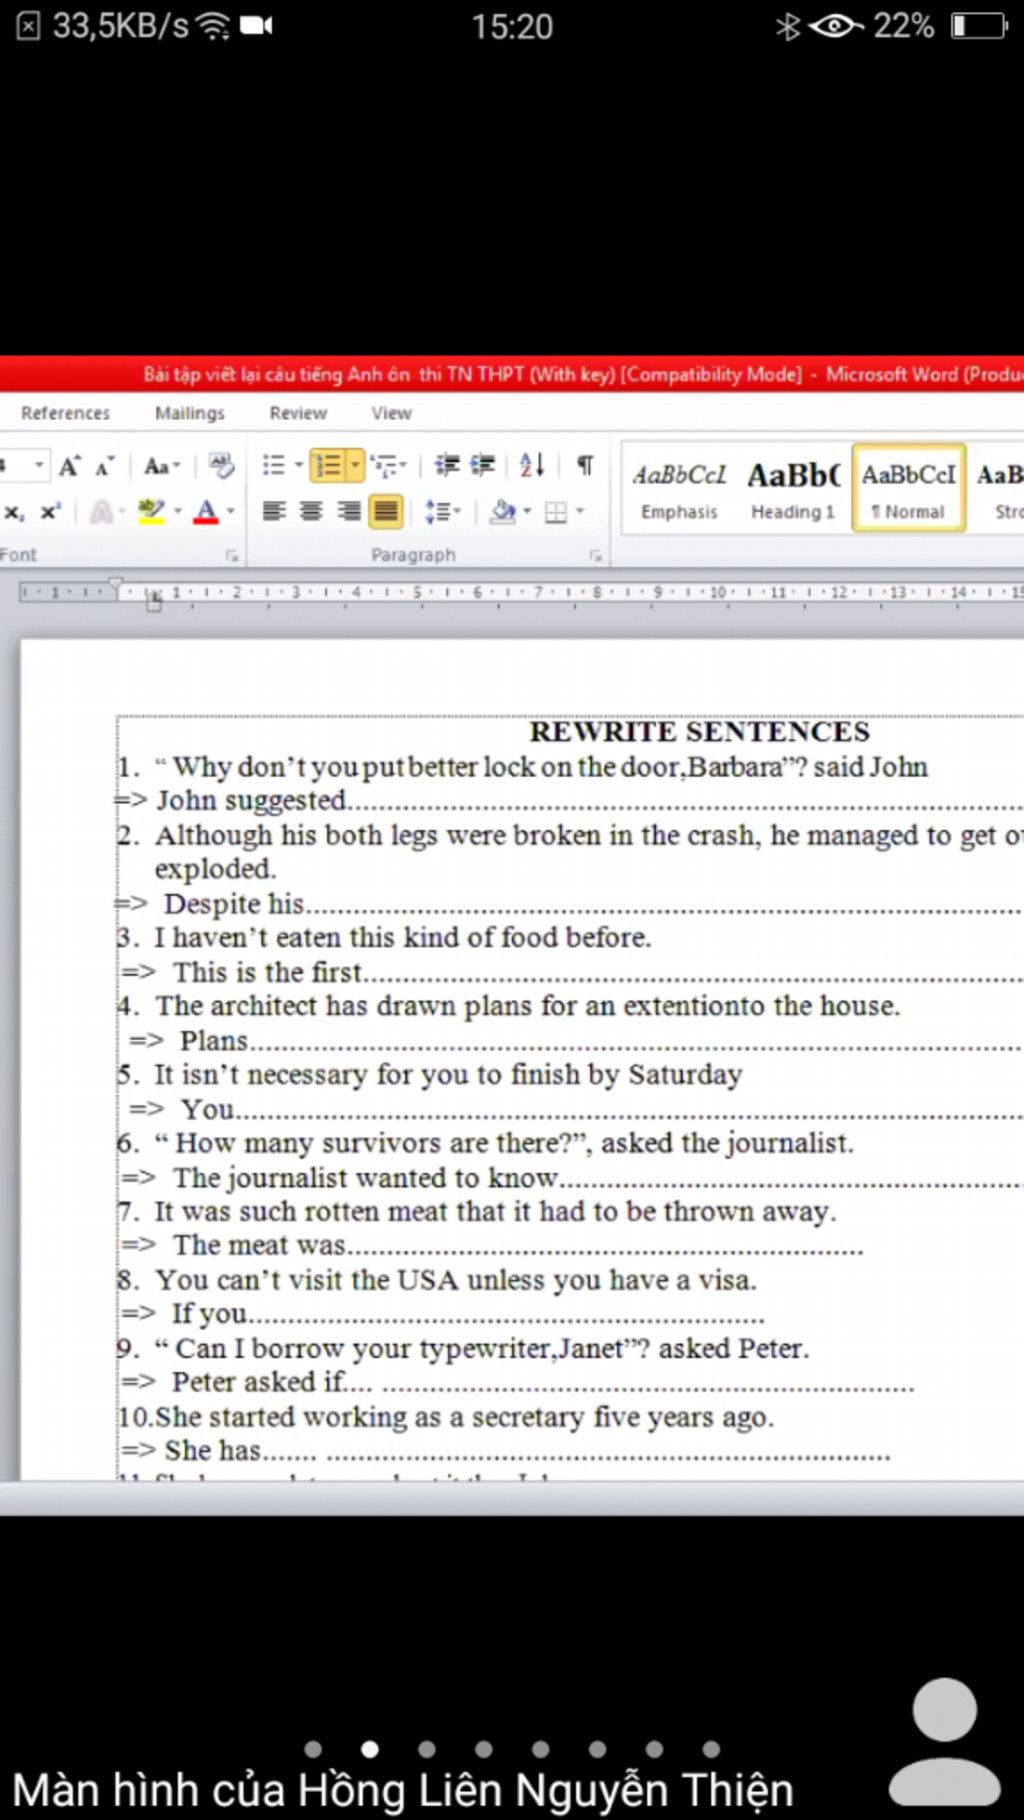This screenshot has height=1820, width=1024.
Task: Click the line "Despite his"
Action: 234,903
